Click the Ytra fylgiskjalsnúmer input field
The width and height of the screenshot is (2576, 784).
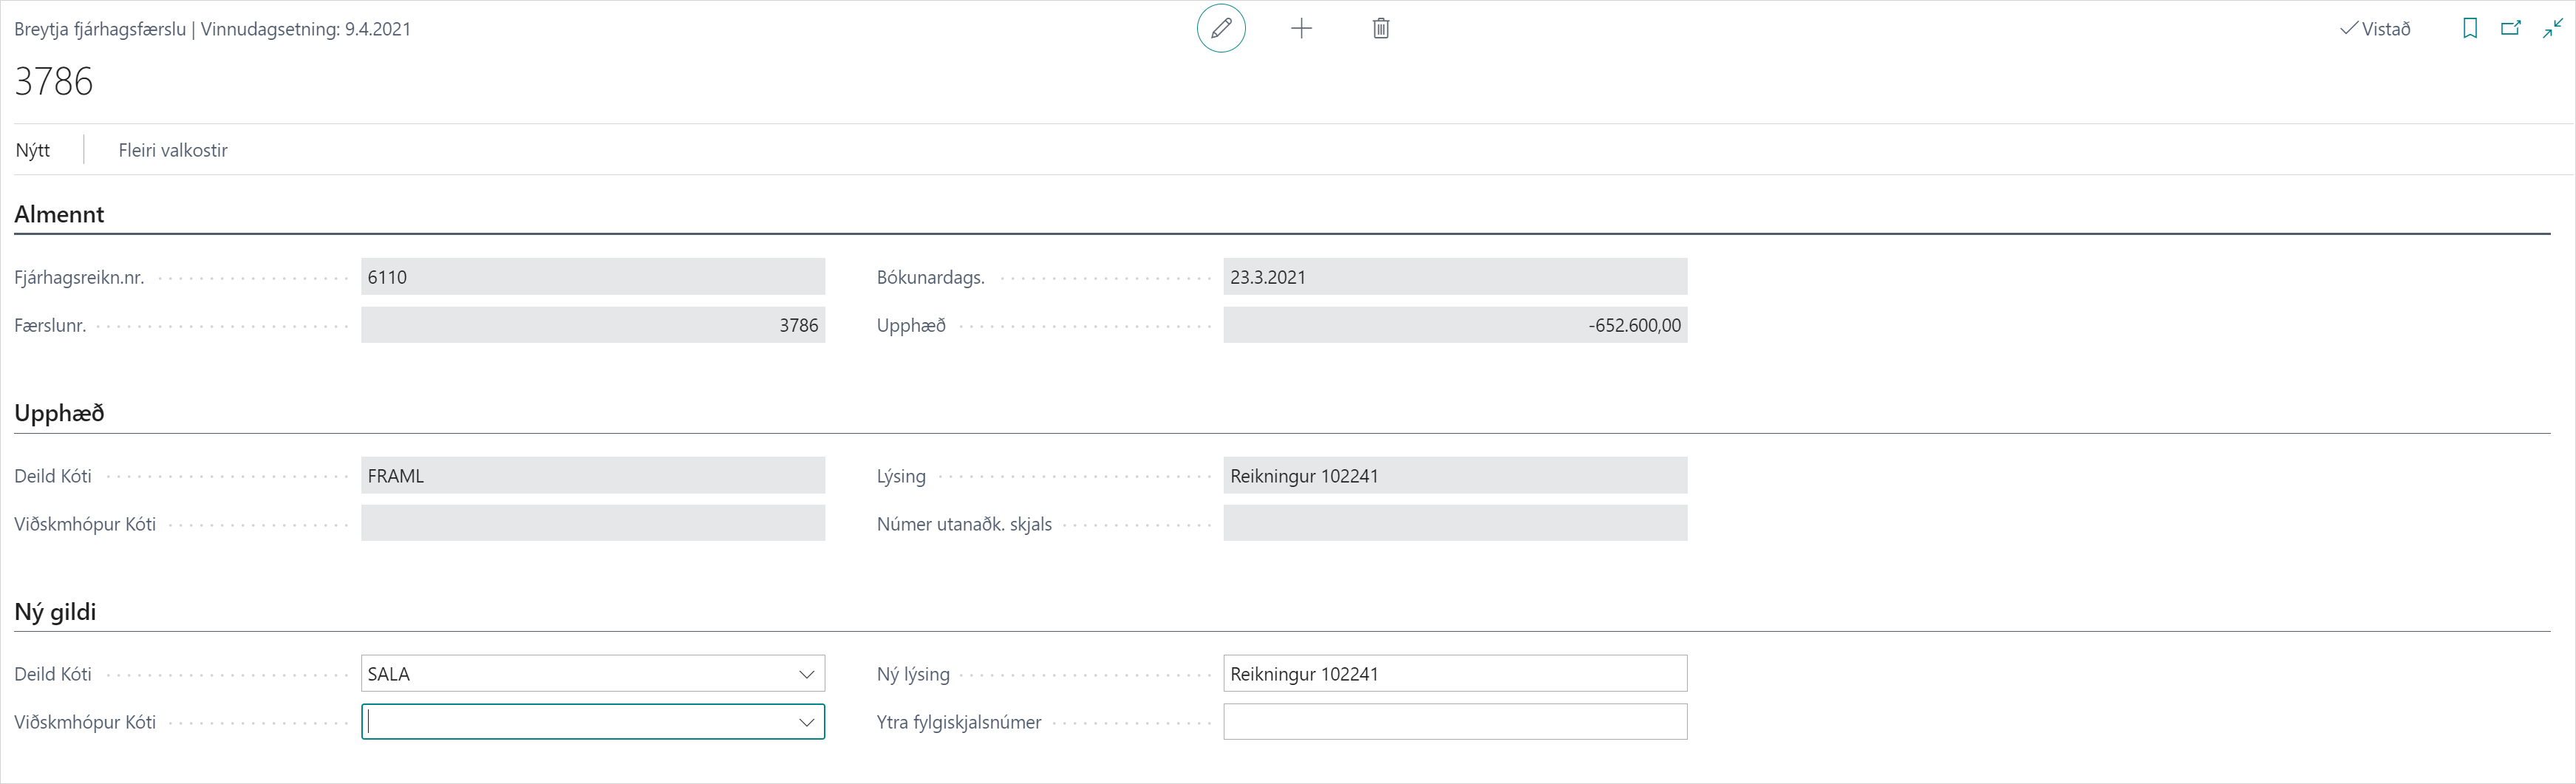click(x=1454, y=722)
